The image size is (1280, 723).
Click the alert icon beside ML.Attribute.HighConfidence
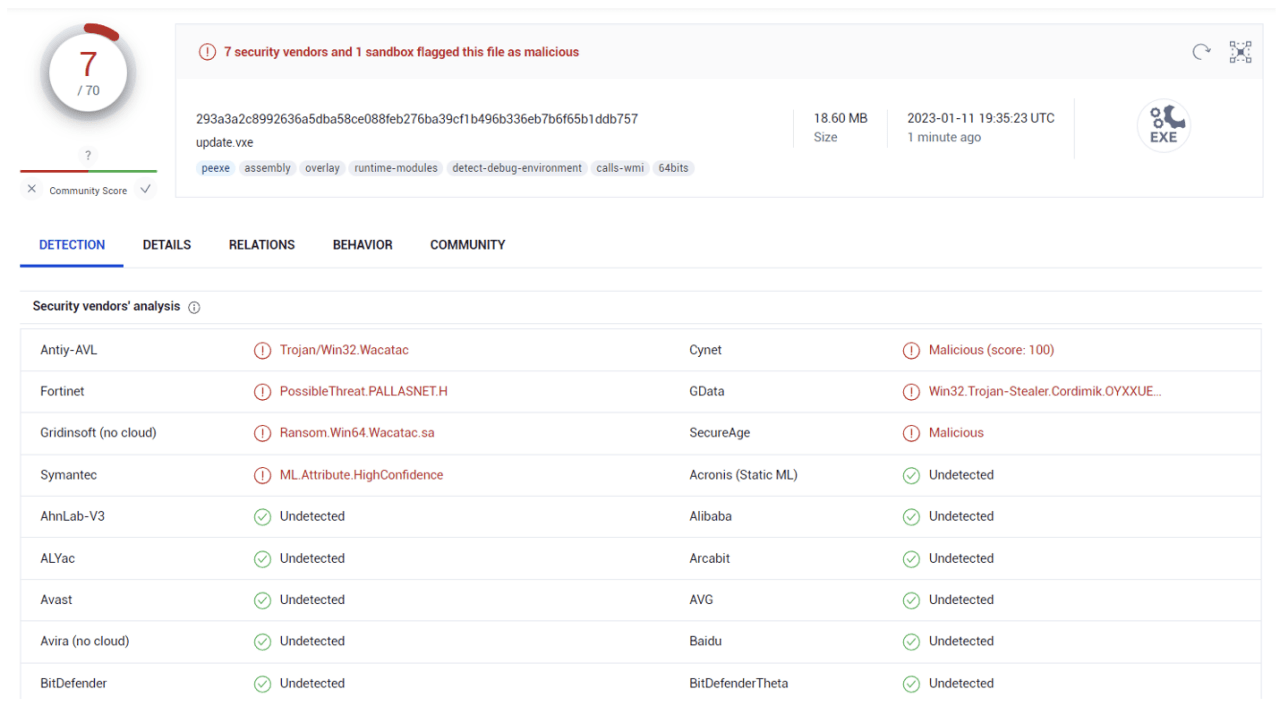pyautogui.click(x=262, y=475)
